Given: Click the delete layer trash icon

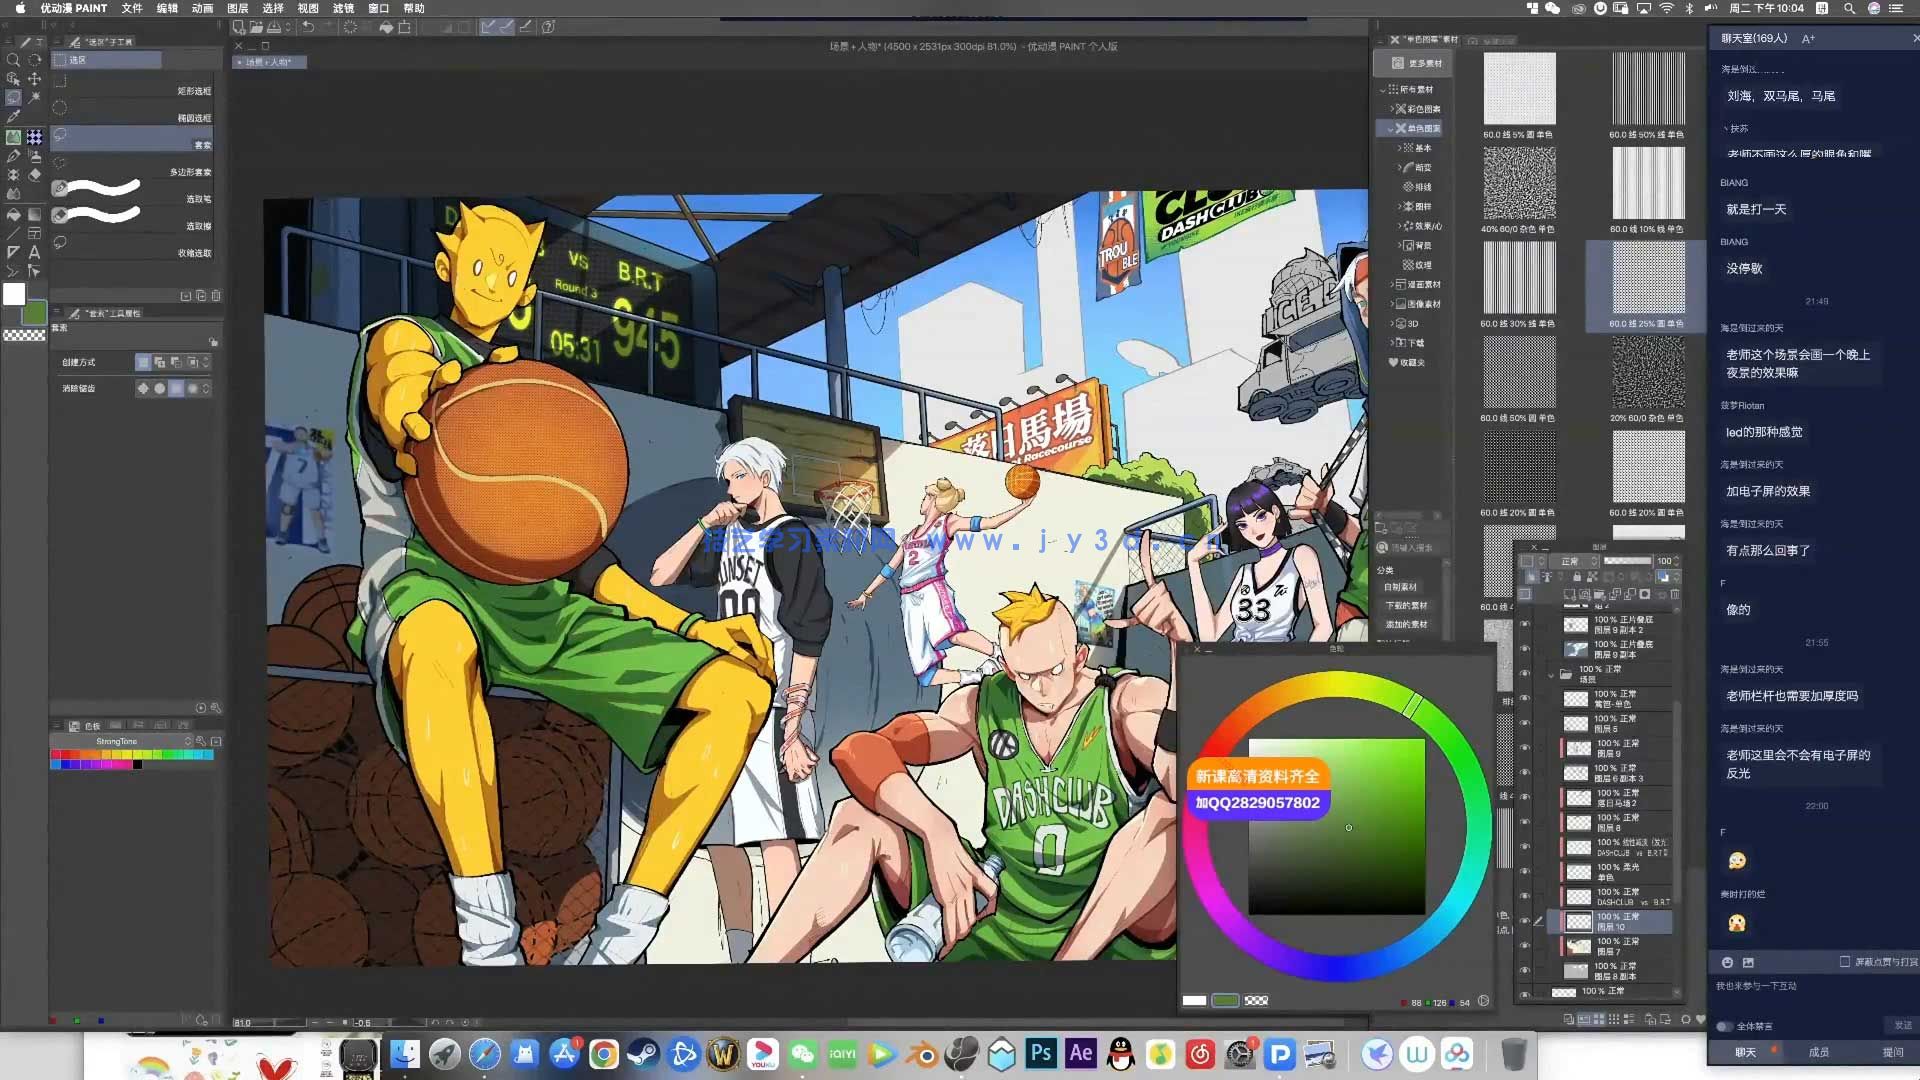Looking at the screenshot, I should point(1675,594).
